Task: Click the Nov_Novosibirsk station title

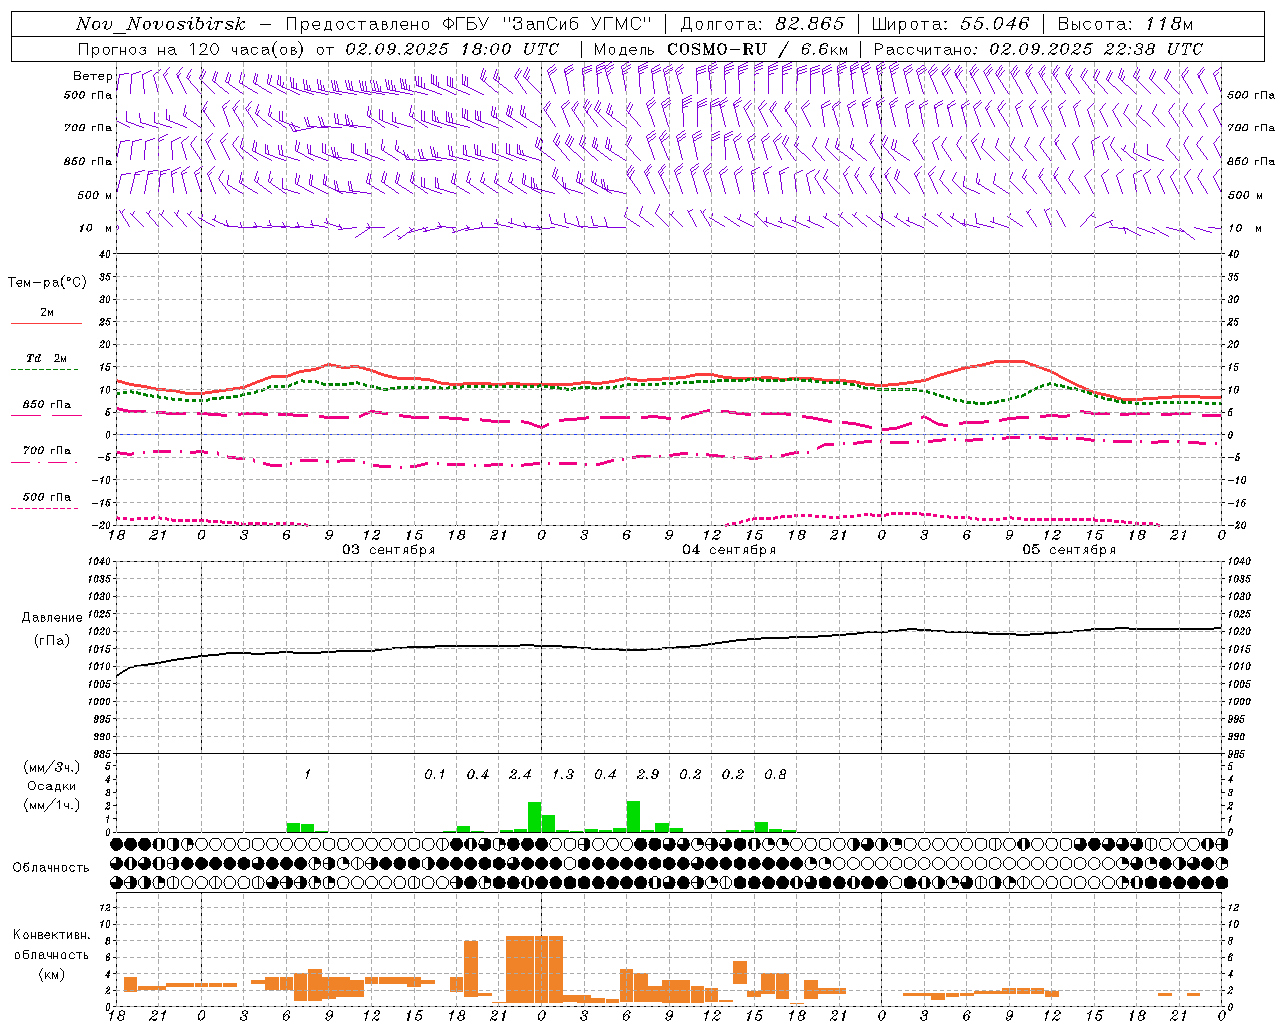Action: pos(161,24)
